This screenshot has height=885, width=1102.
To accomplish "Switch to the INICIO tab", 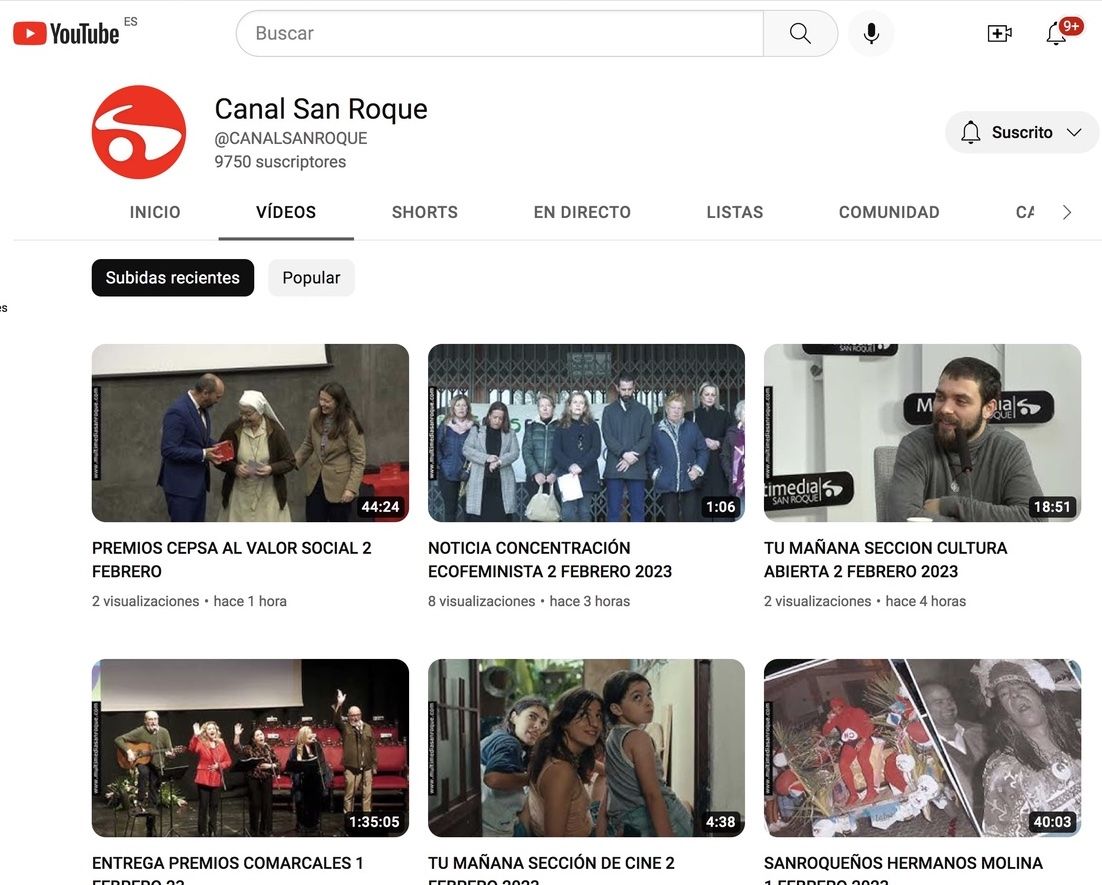I will [x=155, y=212].
